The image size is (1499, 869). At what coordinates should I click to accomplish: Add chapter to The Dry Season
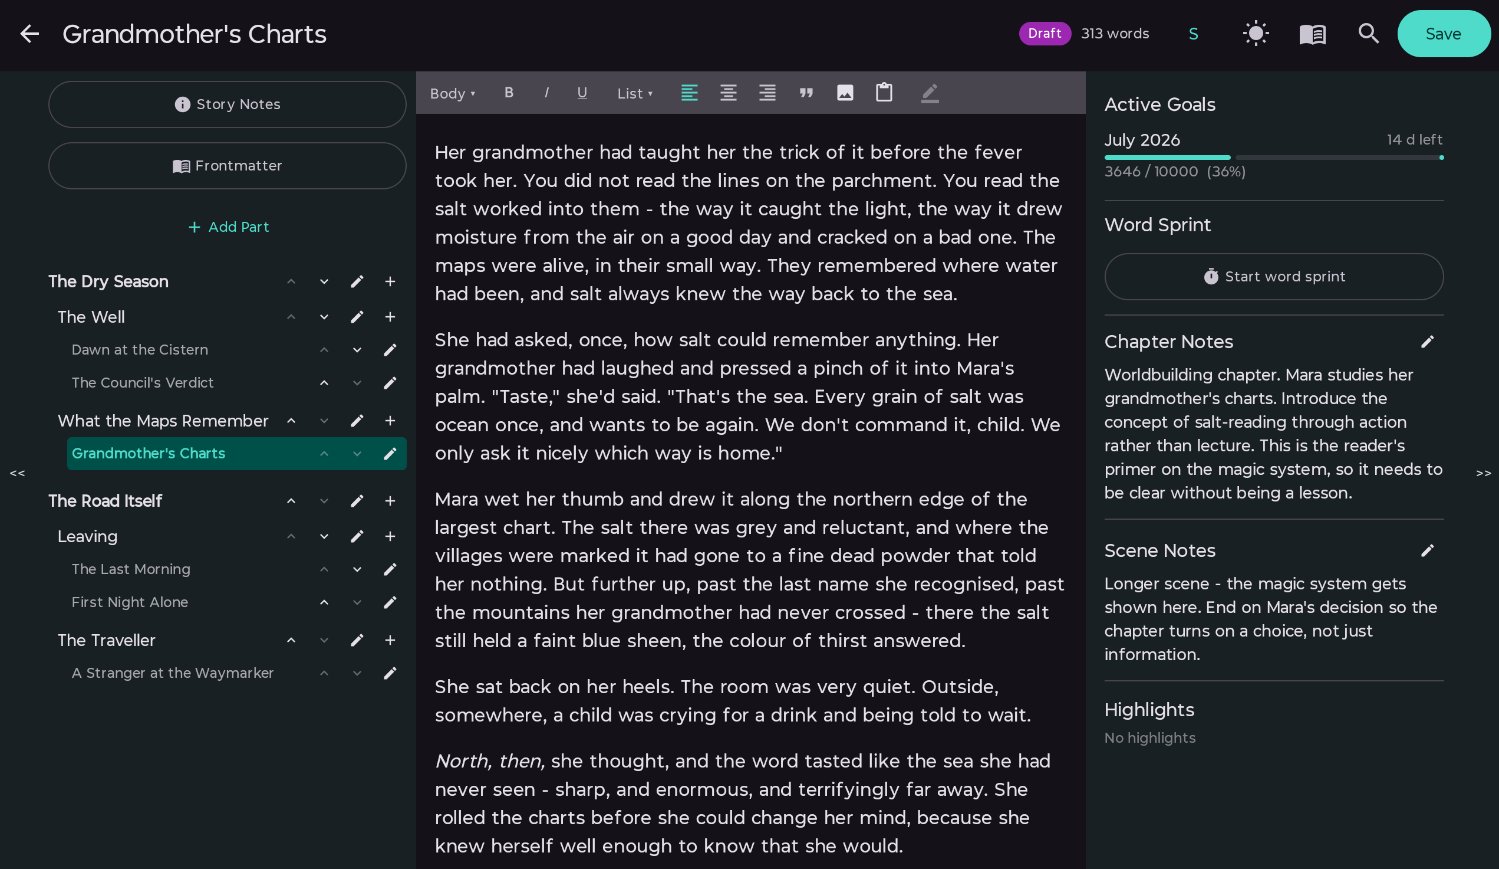(x=390, y=282)
